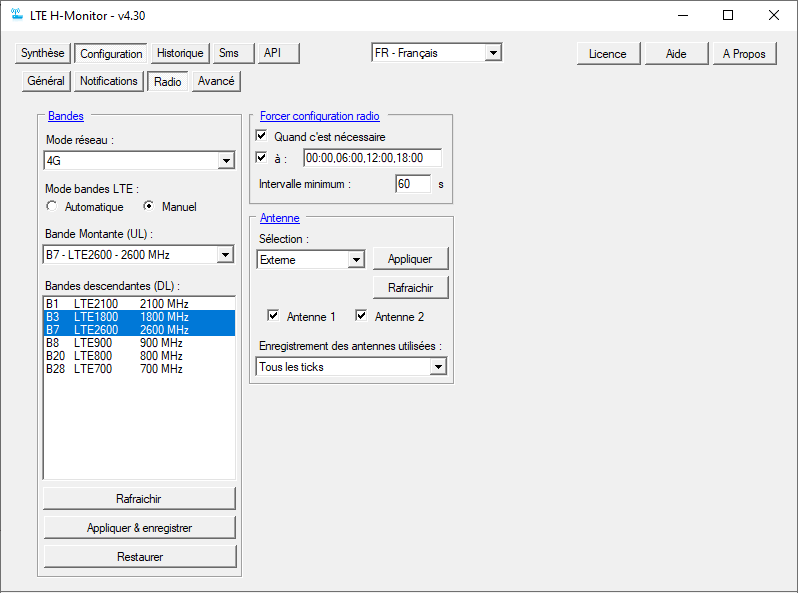798x593 pixels.
Task: Open the Notifications sub-tab
Action: (109, 82)
